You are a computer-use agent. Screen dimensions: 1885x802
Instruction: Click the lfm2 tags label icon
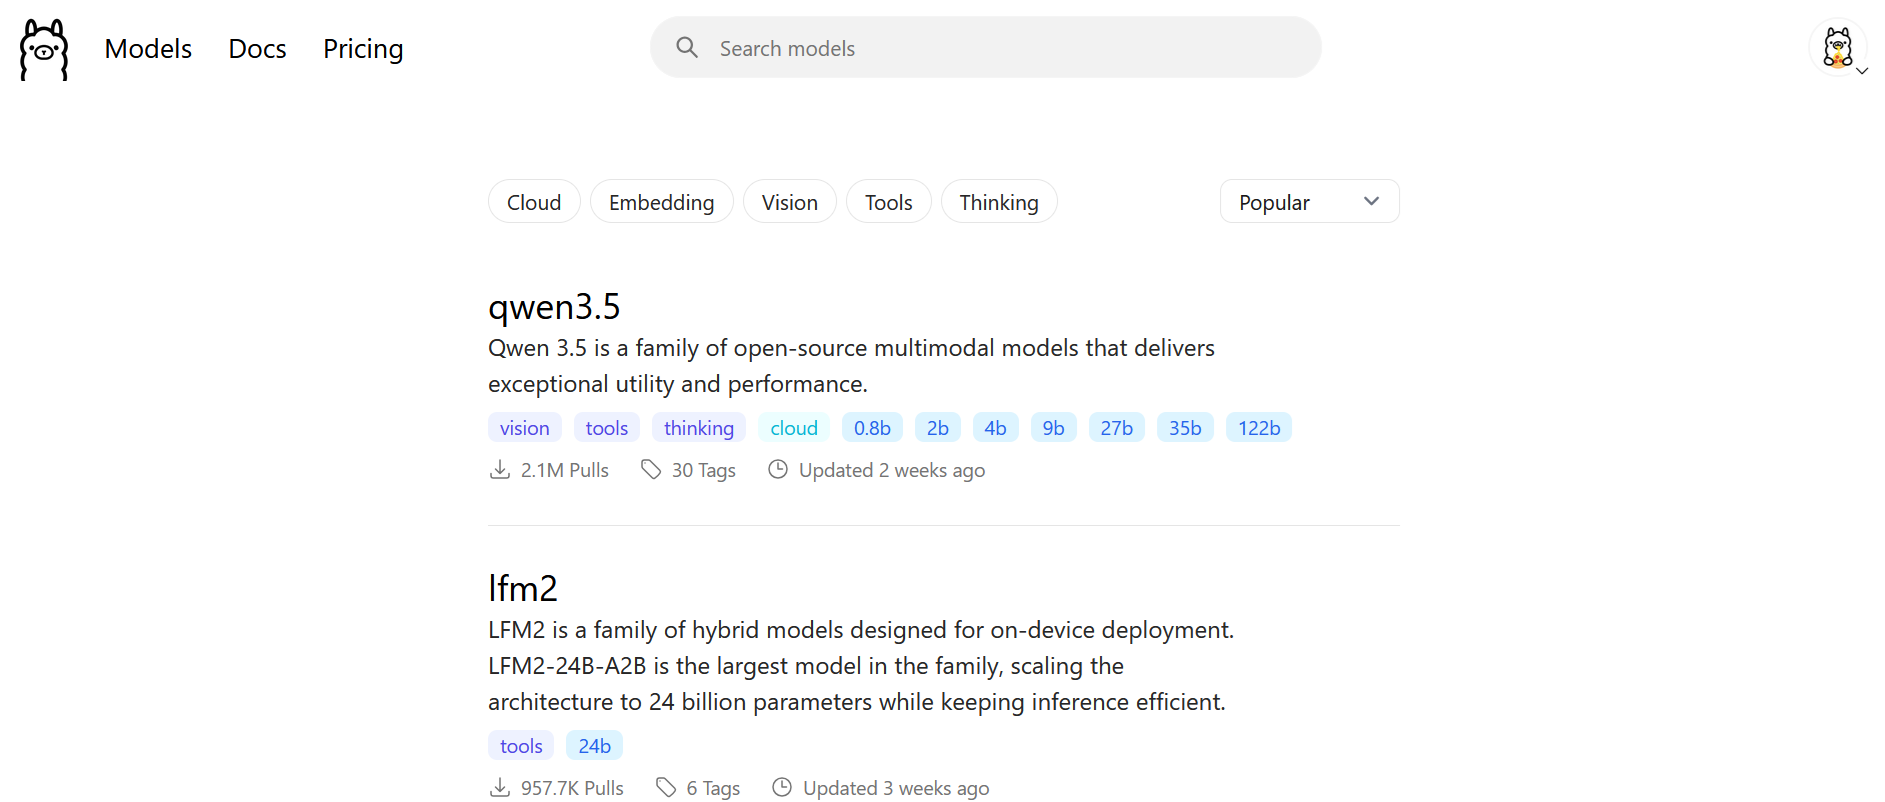(x=666, y=788)
